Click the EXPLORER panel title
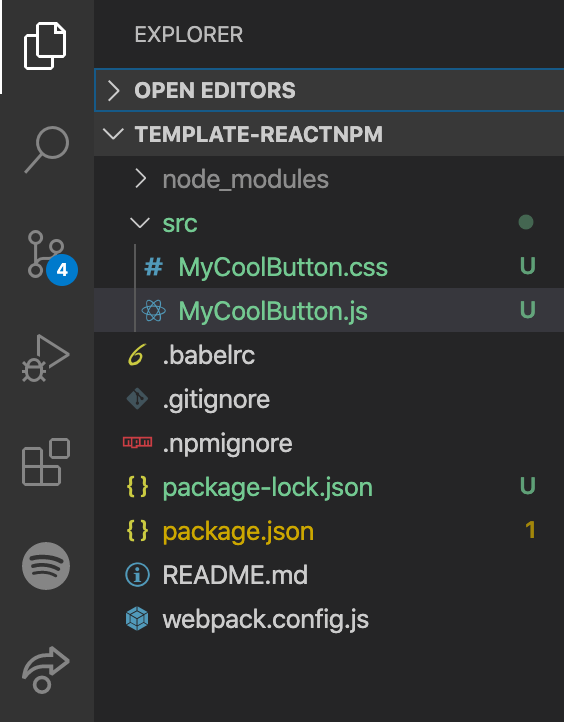 coord(189,35)
